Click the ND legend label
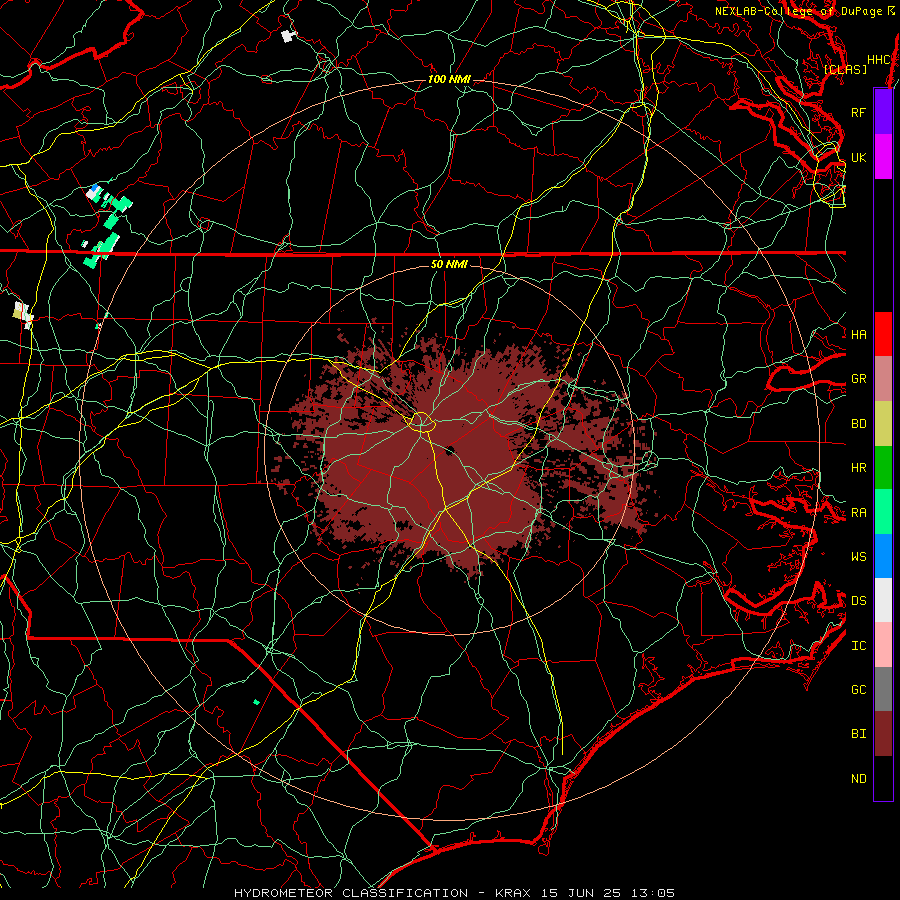The height and width of the screenshot is (900, 900). coord(858,779)
